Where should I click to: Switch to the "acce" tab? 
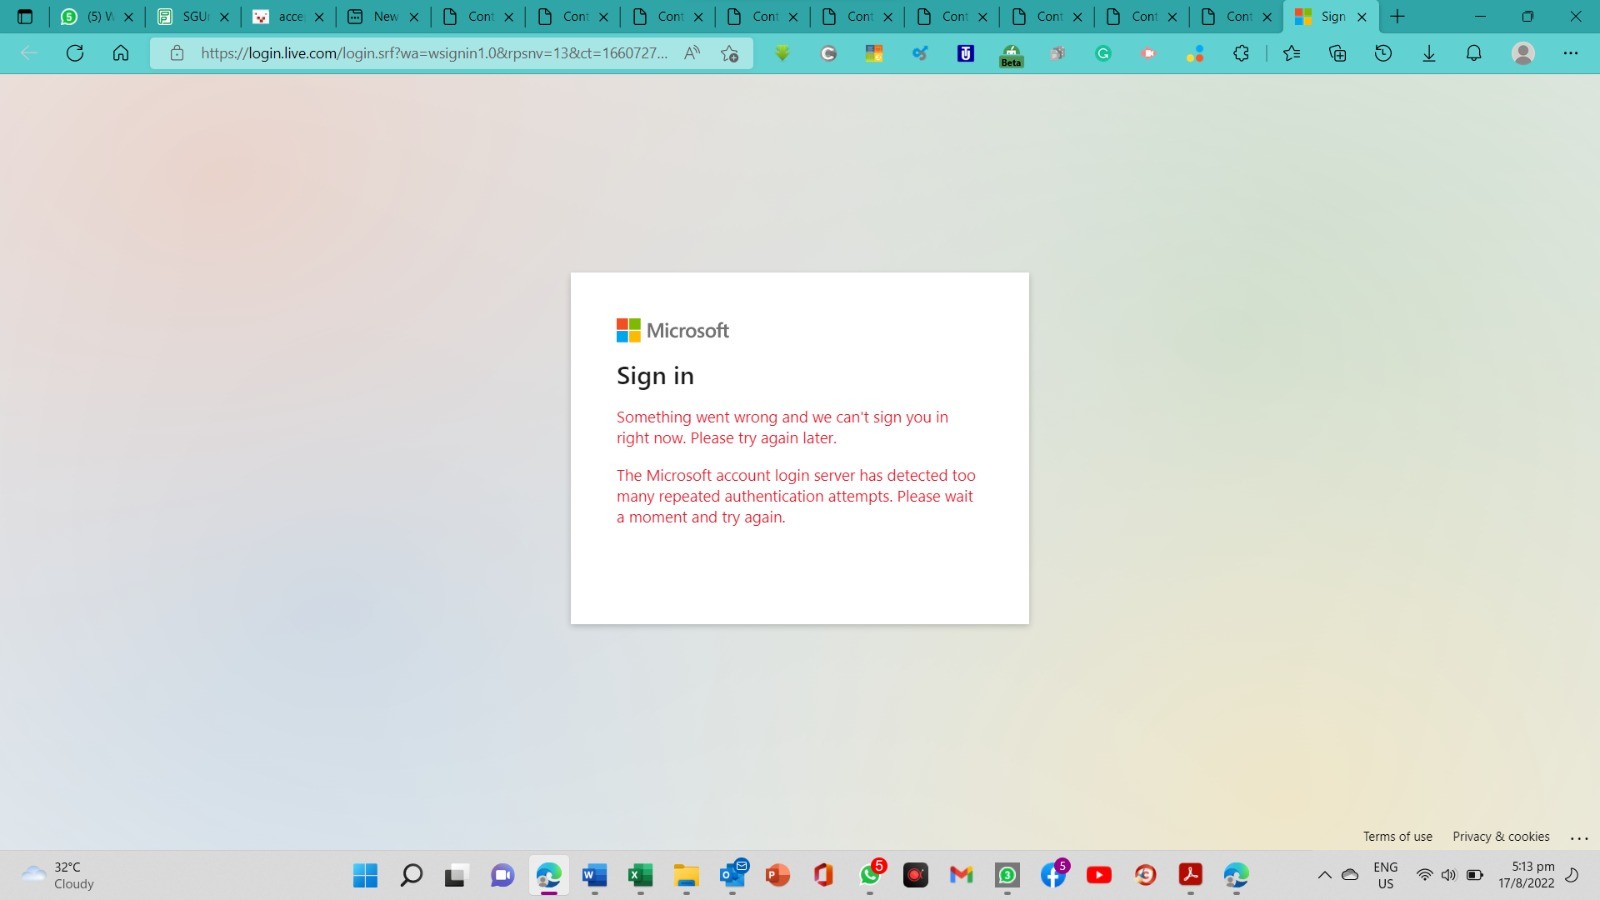288,17
